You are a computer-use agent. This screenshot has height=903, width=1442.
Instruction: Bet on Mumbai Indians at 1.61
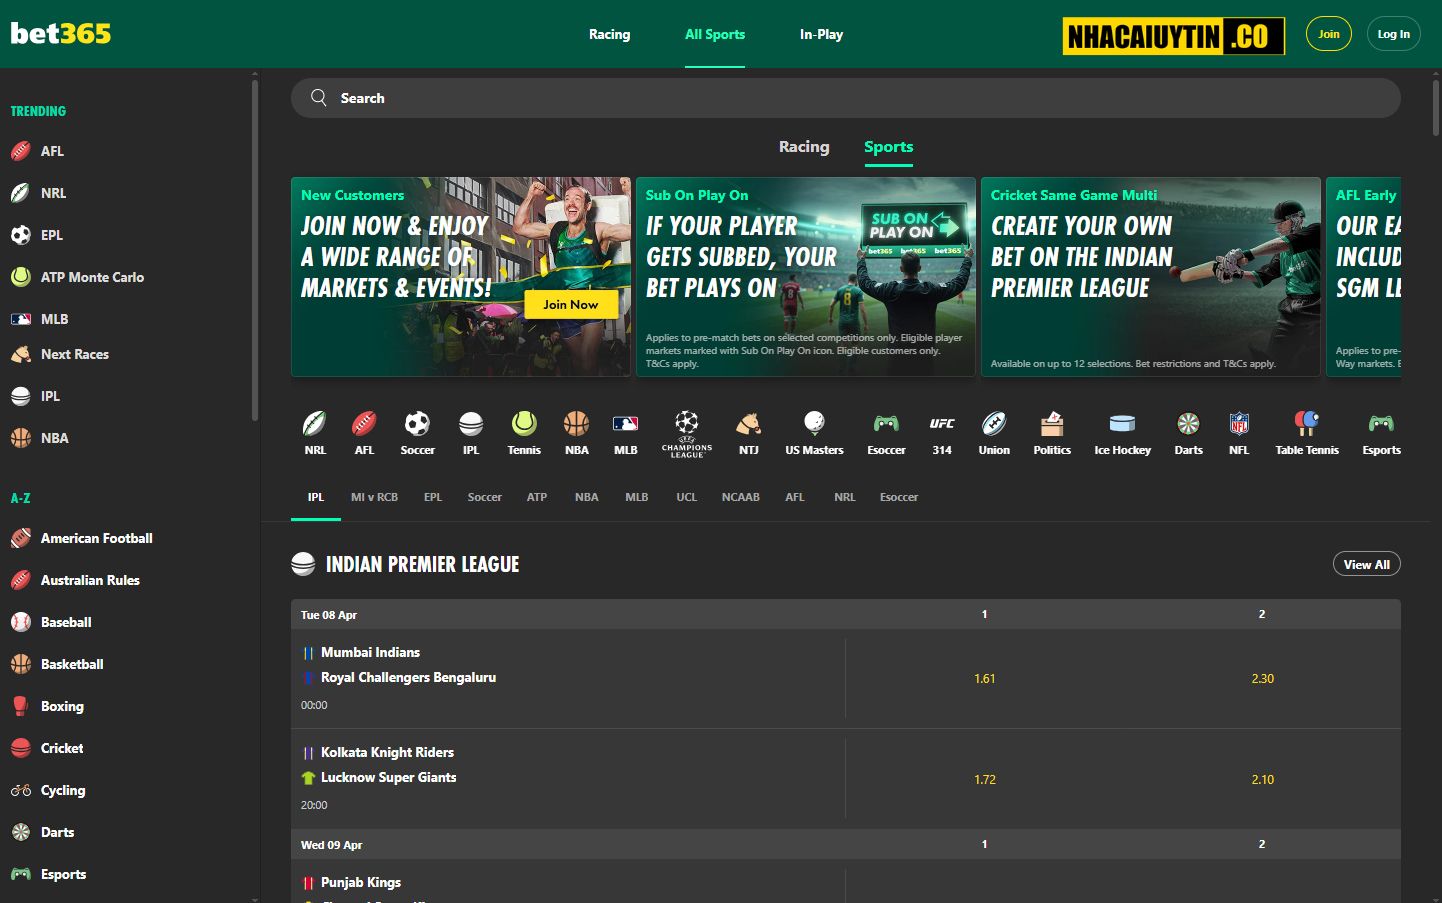[984, 678]
